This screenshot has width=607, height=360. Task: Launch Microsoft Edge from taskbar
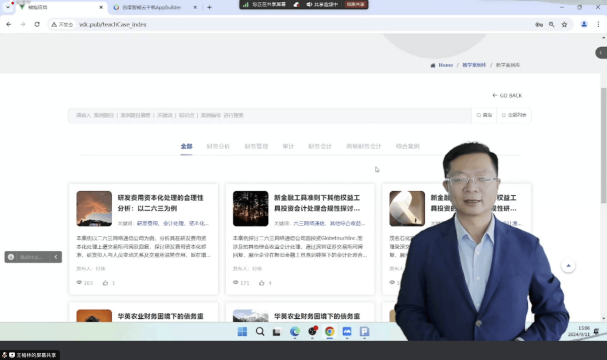pyautogui.click(x=295, y=332)
